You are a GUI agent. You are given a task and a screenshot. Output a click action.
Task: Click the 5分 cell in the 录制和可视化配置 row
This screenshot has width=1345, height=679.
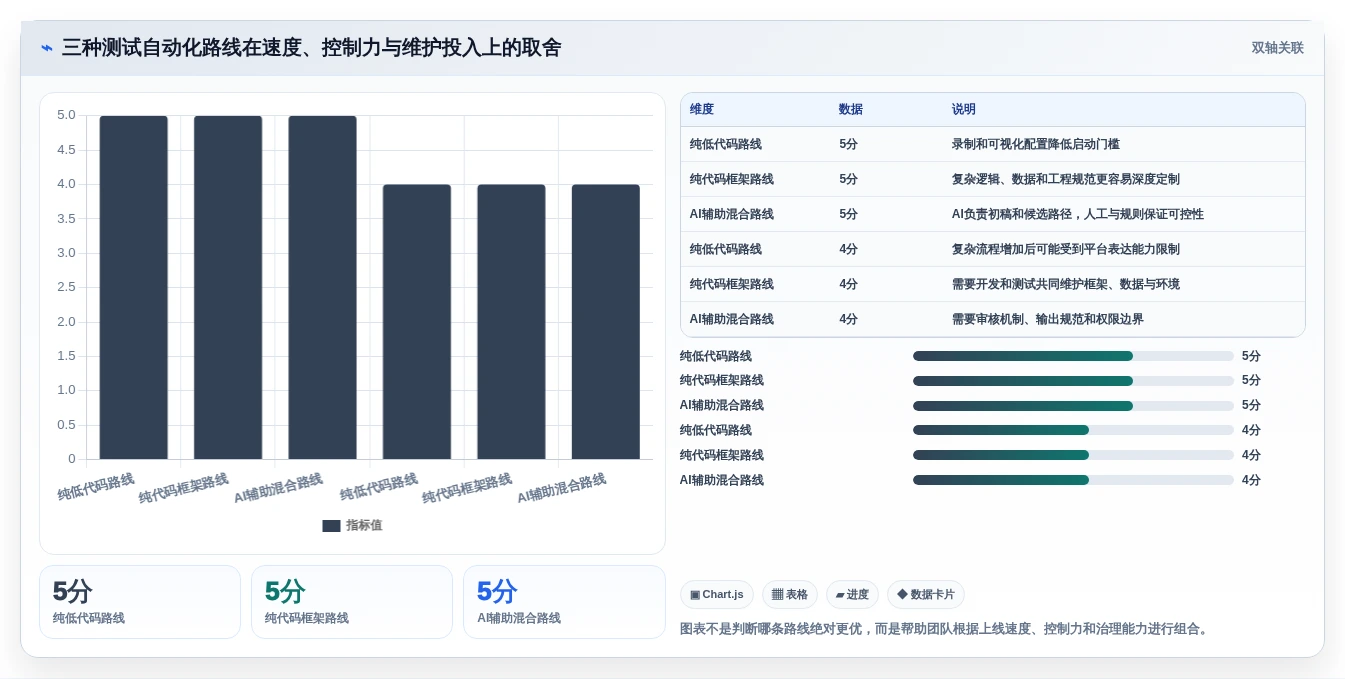(x=849, y=145)
